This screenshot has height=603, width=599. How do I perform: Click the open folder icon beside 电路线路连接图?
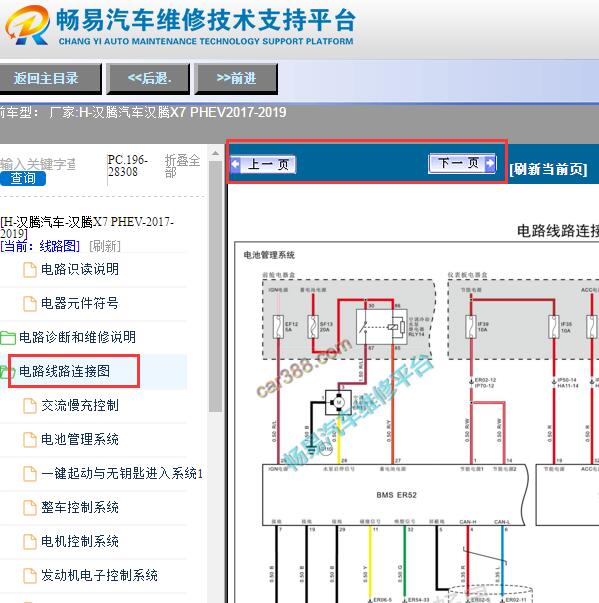7,371
